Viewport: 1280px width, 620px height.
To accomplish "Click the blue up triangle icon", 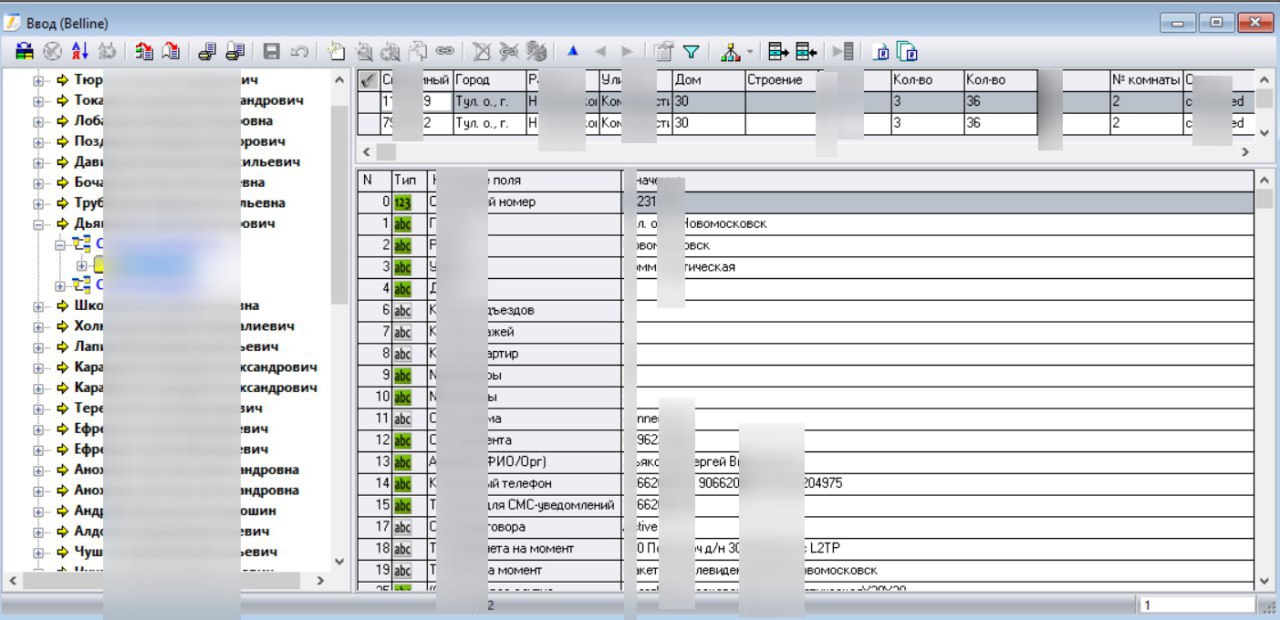I will 573,51.
